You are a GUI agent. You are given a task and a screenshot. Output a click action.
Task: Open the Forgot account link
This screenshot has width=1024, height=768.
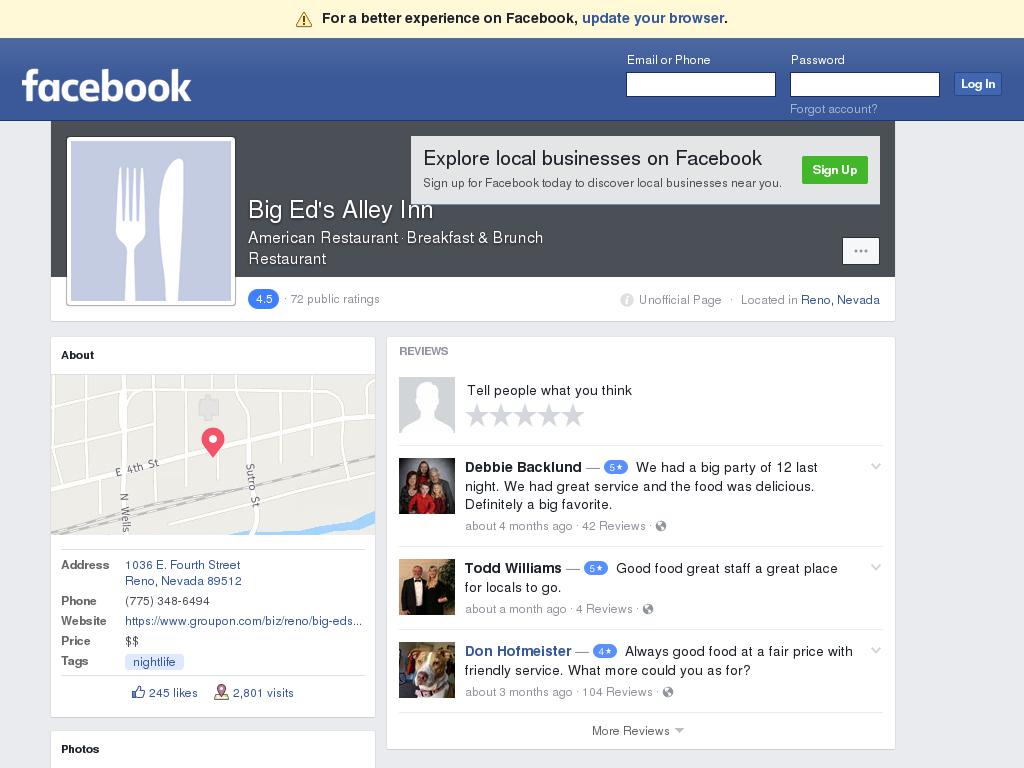tap(833, 109)
